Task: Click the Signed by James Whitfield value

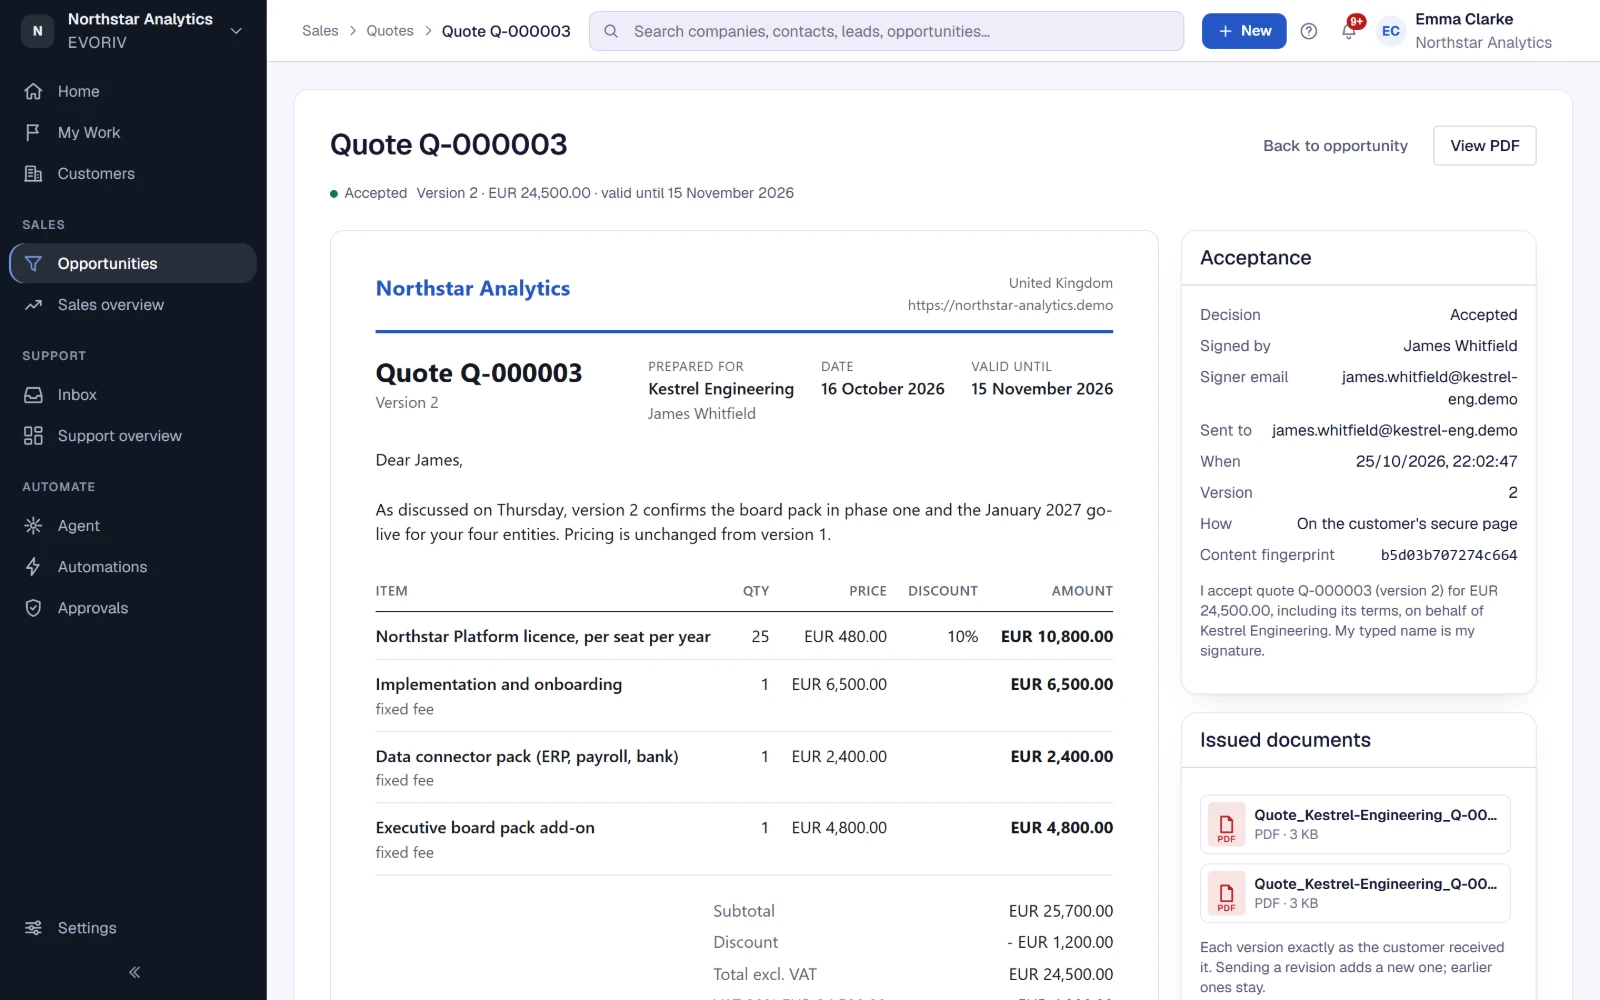Action: tap(1460, 346)
